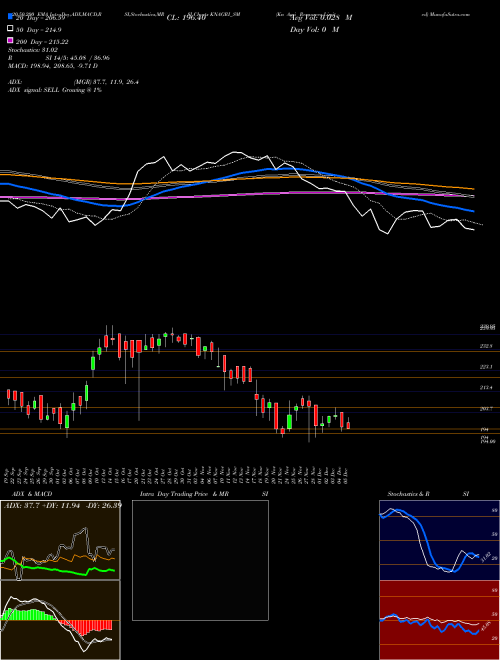Click the MACD: 198.94, 208.65 values line
500x660 pixels.
coord(53,66)
